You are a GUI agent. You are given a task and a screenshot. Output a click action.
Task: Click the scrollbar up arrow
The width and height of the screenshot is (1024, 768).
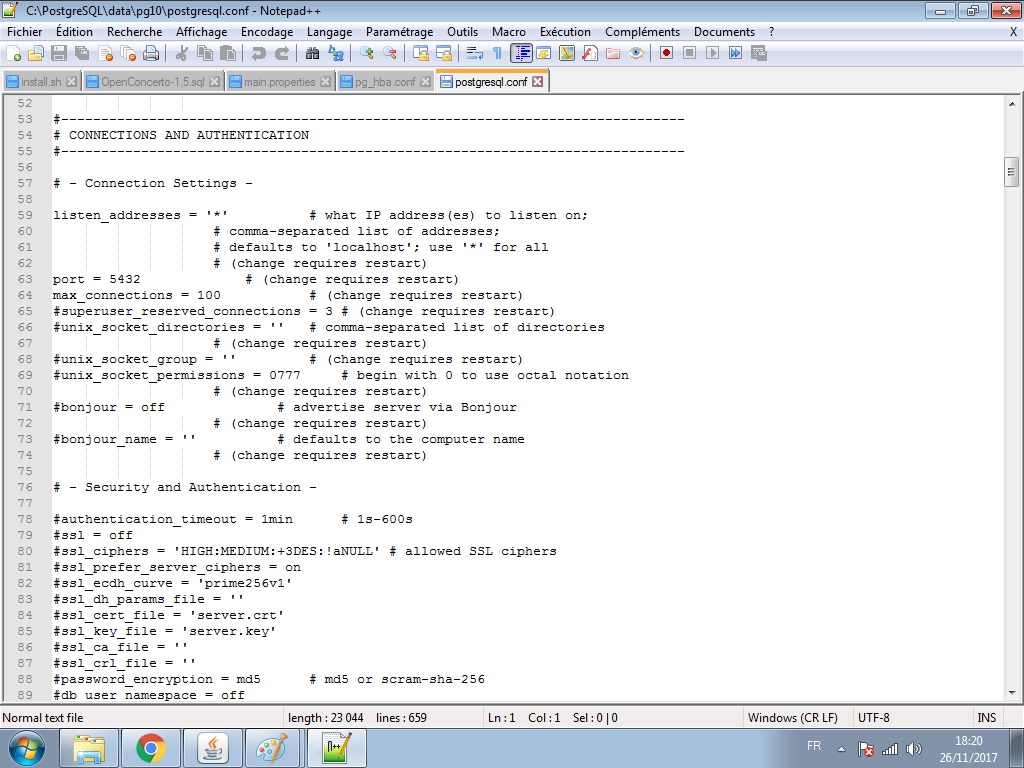coord(1012,103)
